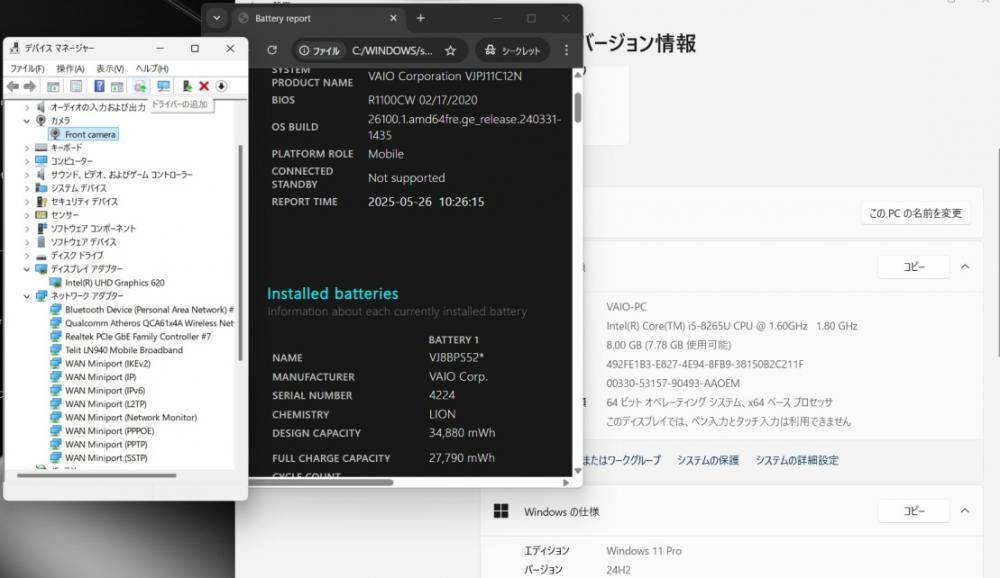The image size is (1000, 578).
Task: Bookmark the page with the star icon
Action: pos(450,50)
